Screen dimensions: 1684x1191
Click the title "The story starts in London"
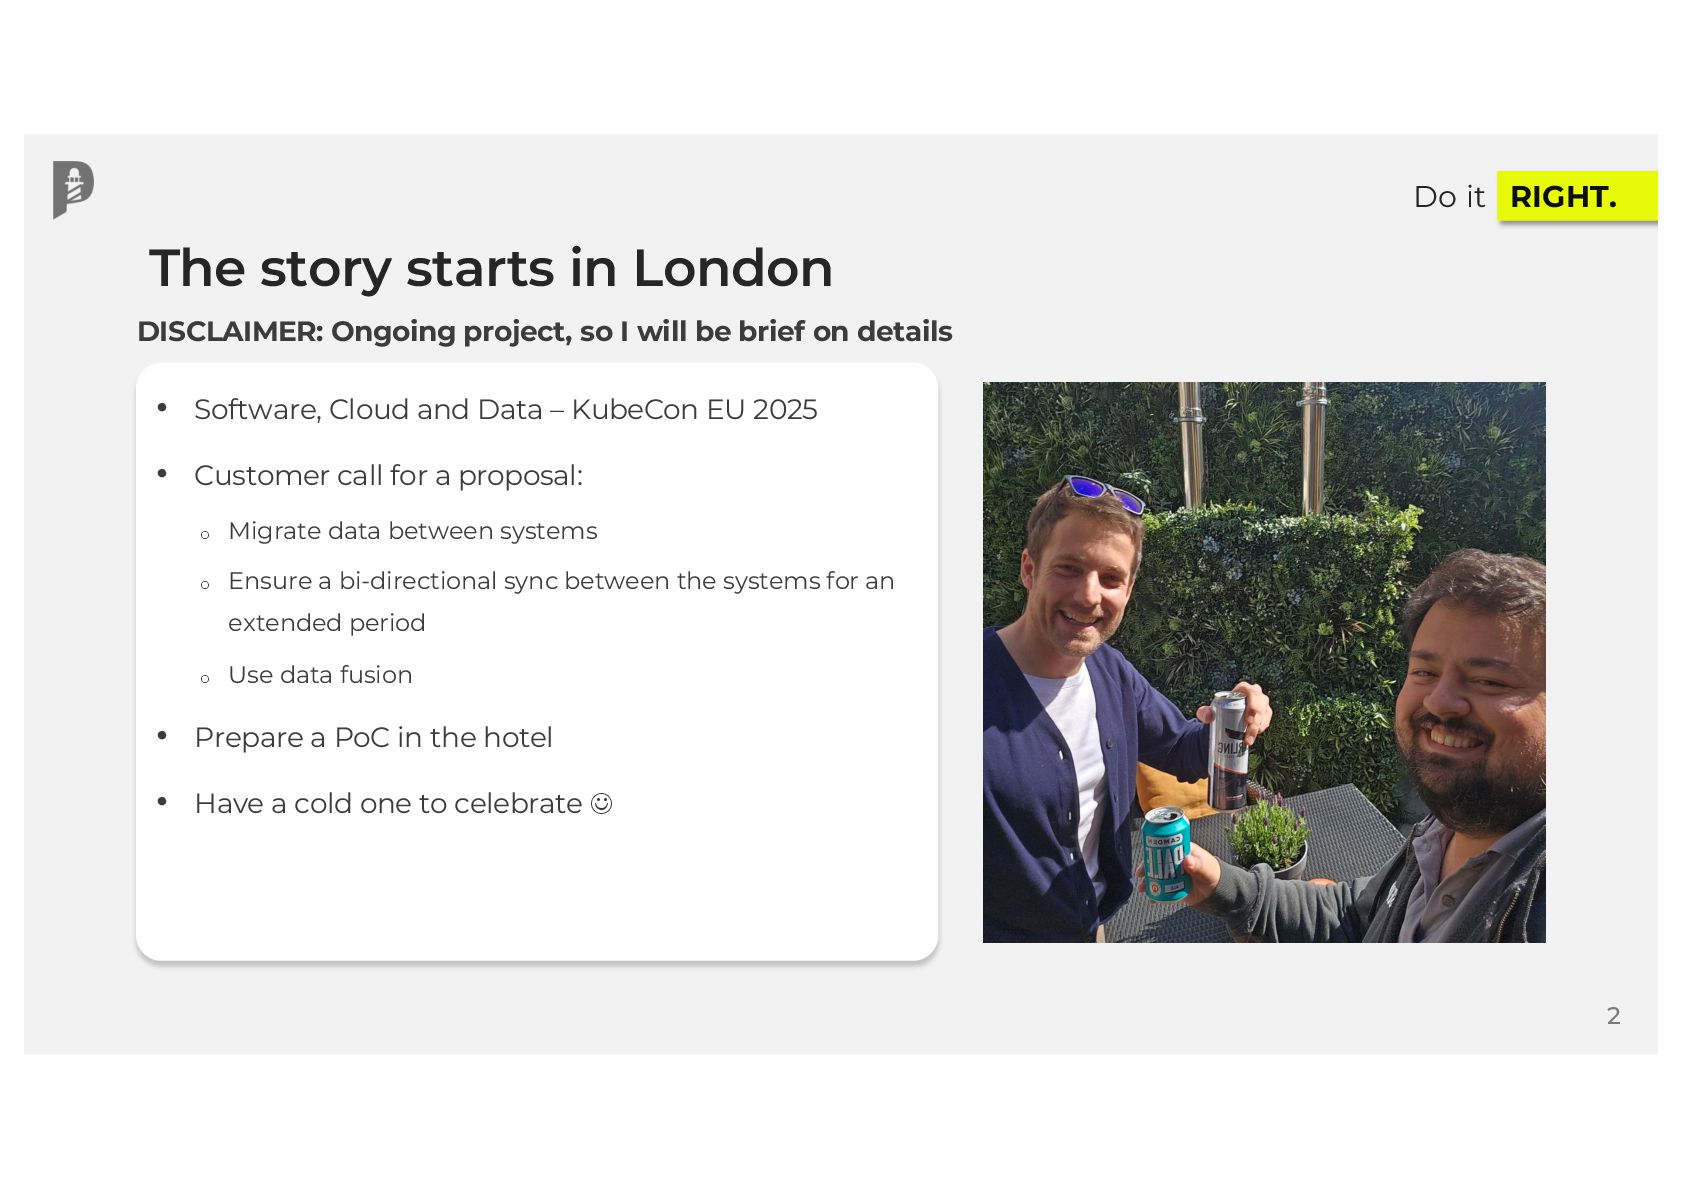tap(490, 268)
